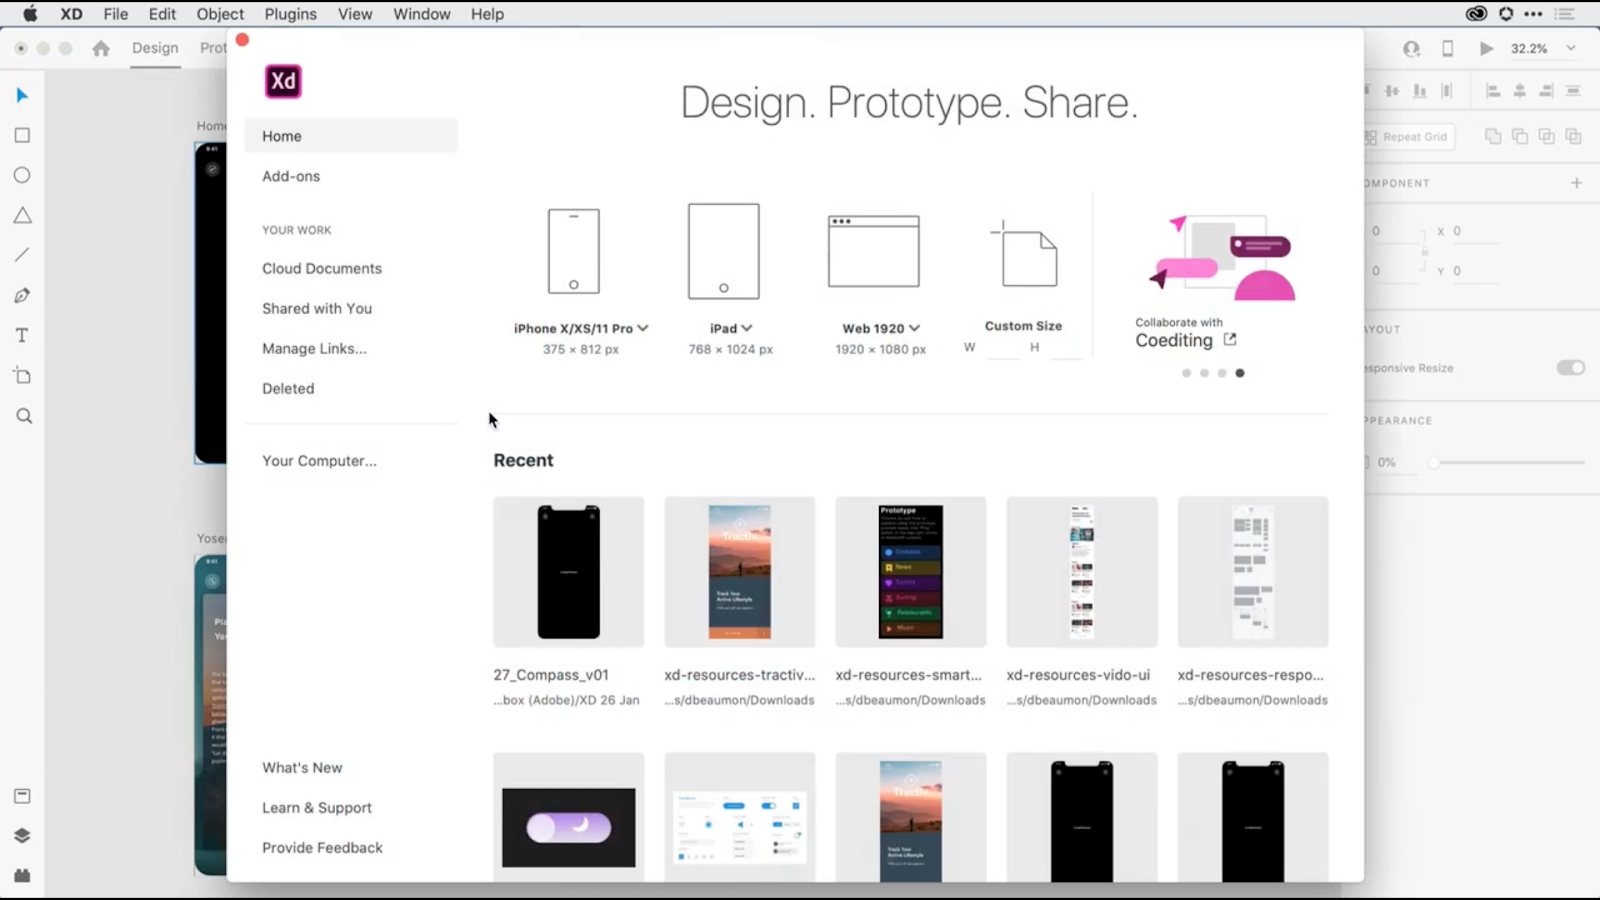Click the custom size height field
Image resolution: width=1600 pixels, height=900 pixels.
coord(1066,348)
